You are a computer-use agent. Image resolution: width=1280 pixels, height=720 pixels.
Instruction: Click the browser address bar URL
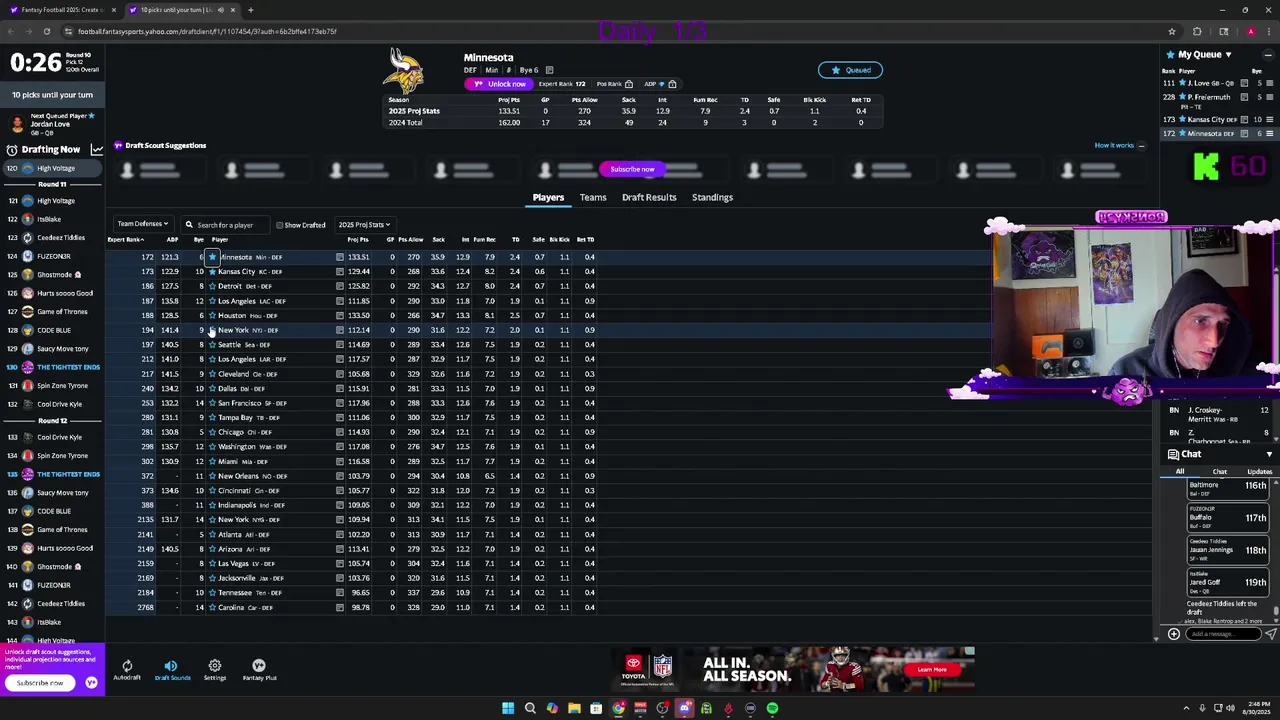[x=207, y=31]
